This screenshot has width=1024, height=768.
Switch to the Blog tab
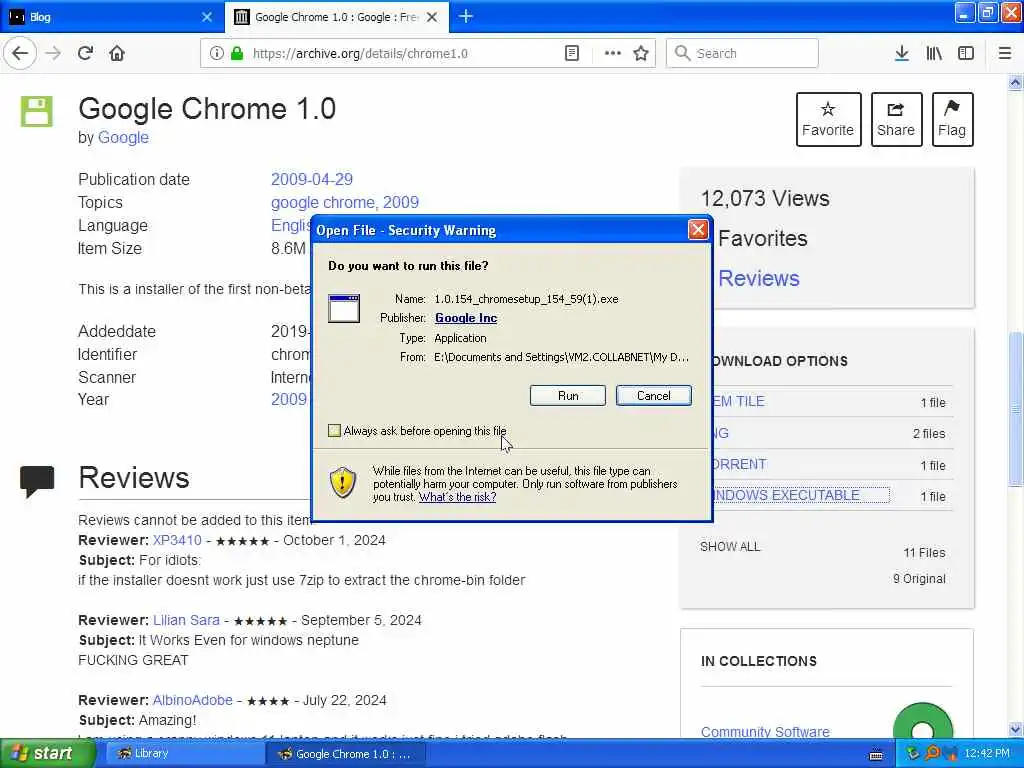coord(112,17)
